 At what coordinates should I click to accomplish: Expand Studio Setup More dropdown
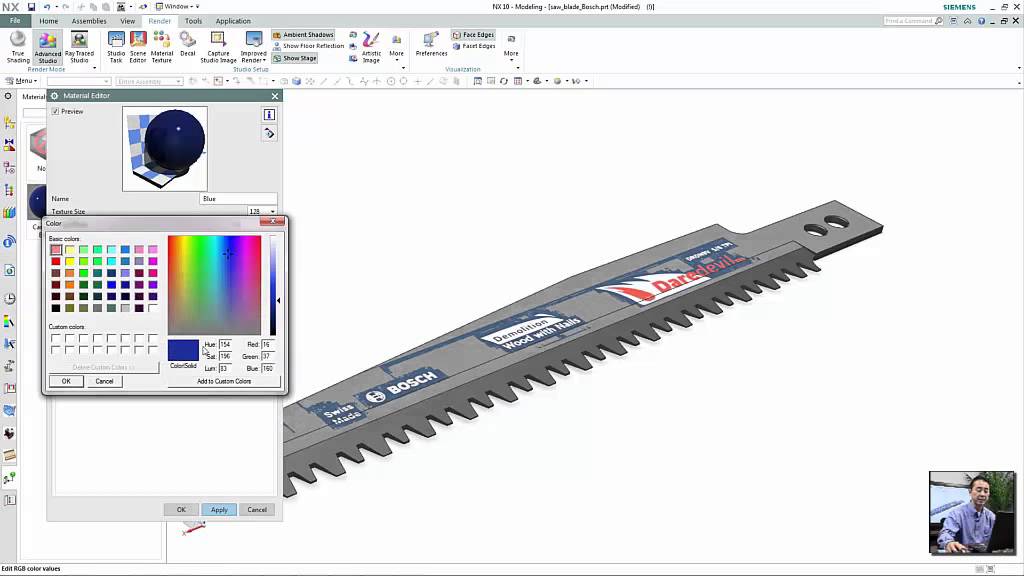point(396,48)
